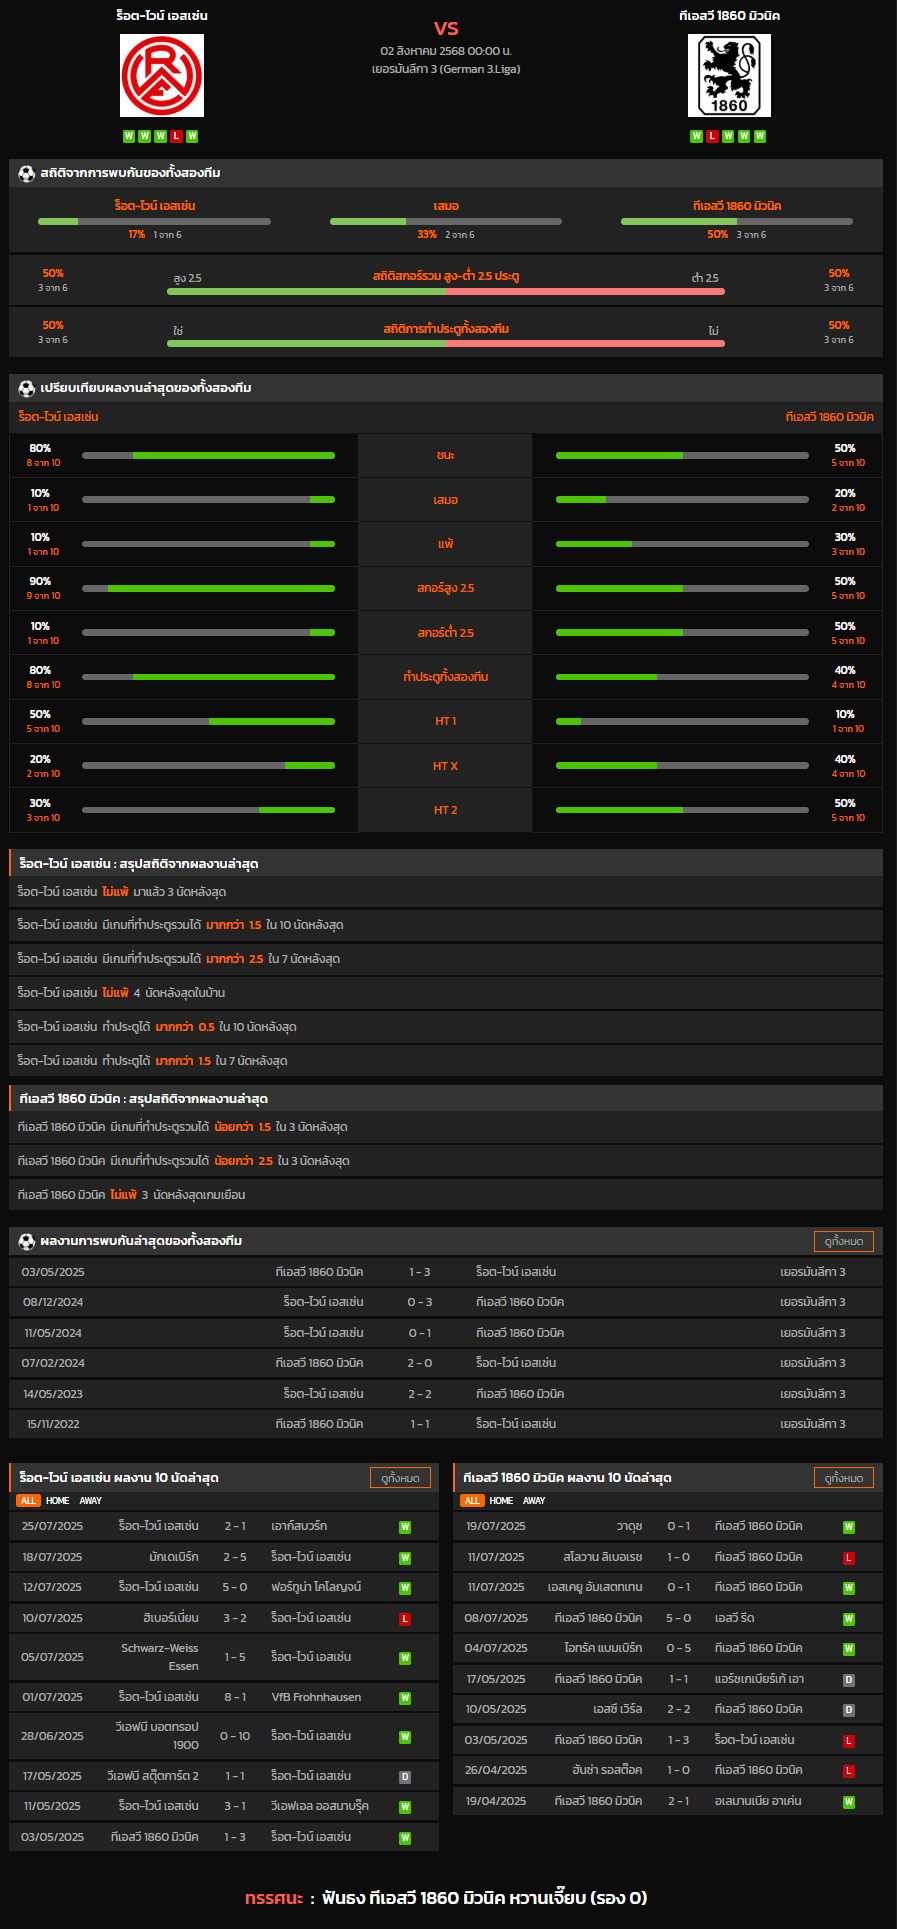Click head-to-head row dated 03/05/2025 scored 1 - 3
Image resolution: width=897 pixels, height=1929 pixels.
click(446, 1272)
